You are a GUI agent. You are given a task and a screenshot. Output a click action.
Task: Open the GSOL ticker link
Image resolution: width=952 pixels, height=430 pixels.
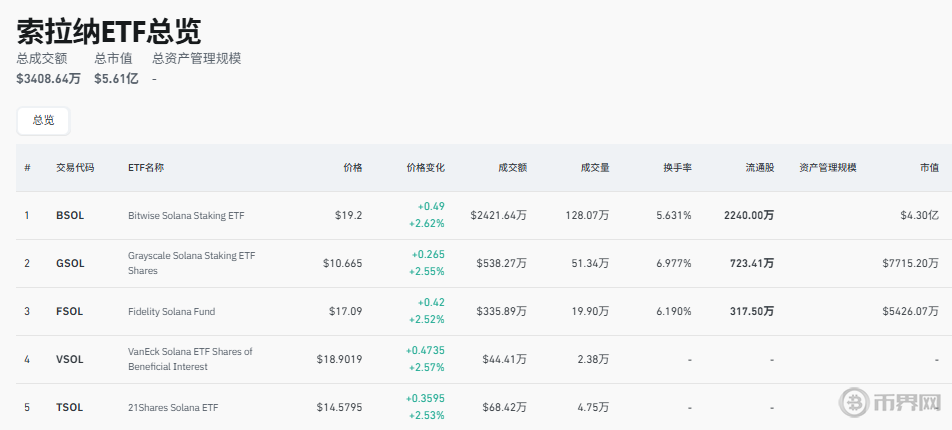click(70, 263)
